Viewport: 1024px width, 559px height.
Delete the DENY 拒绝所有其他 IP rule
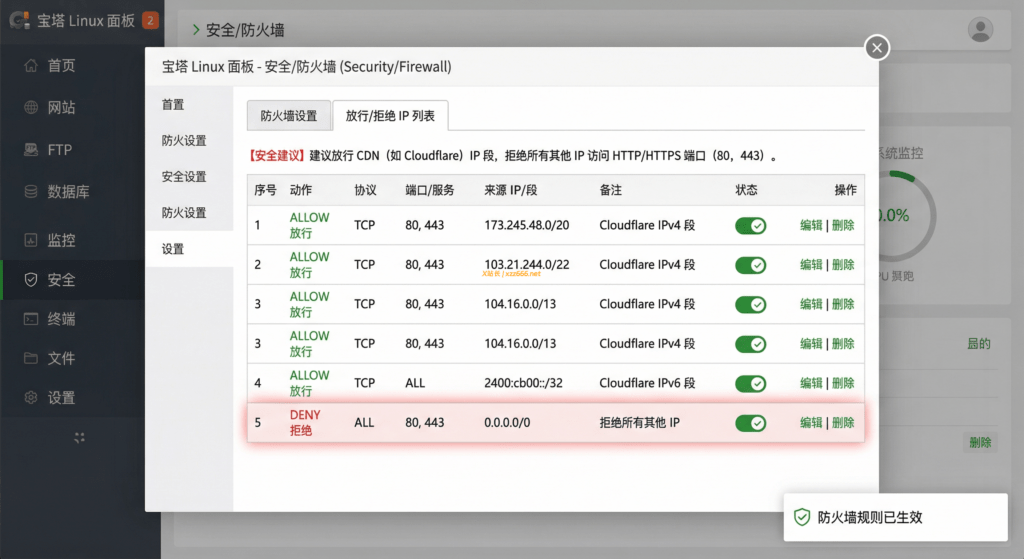pos(843,423)
